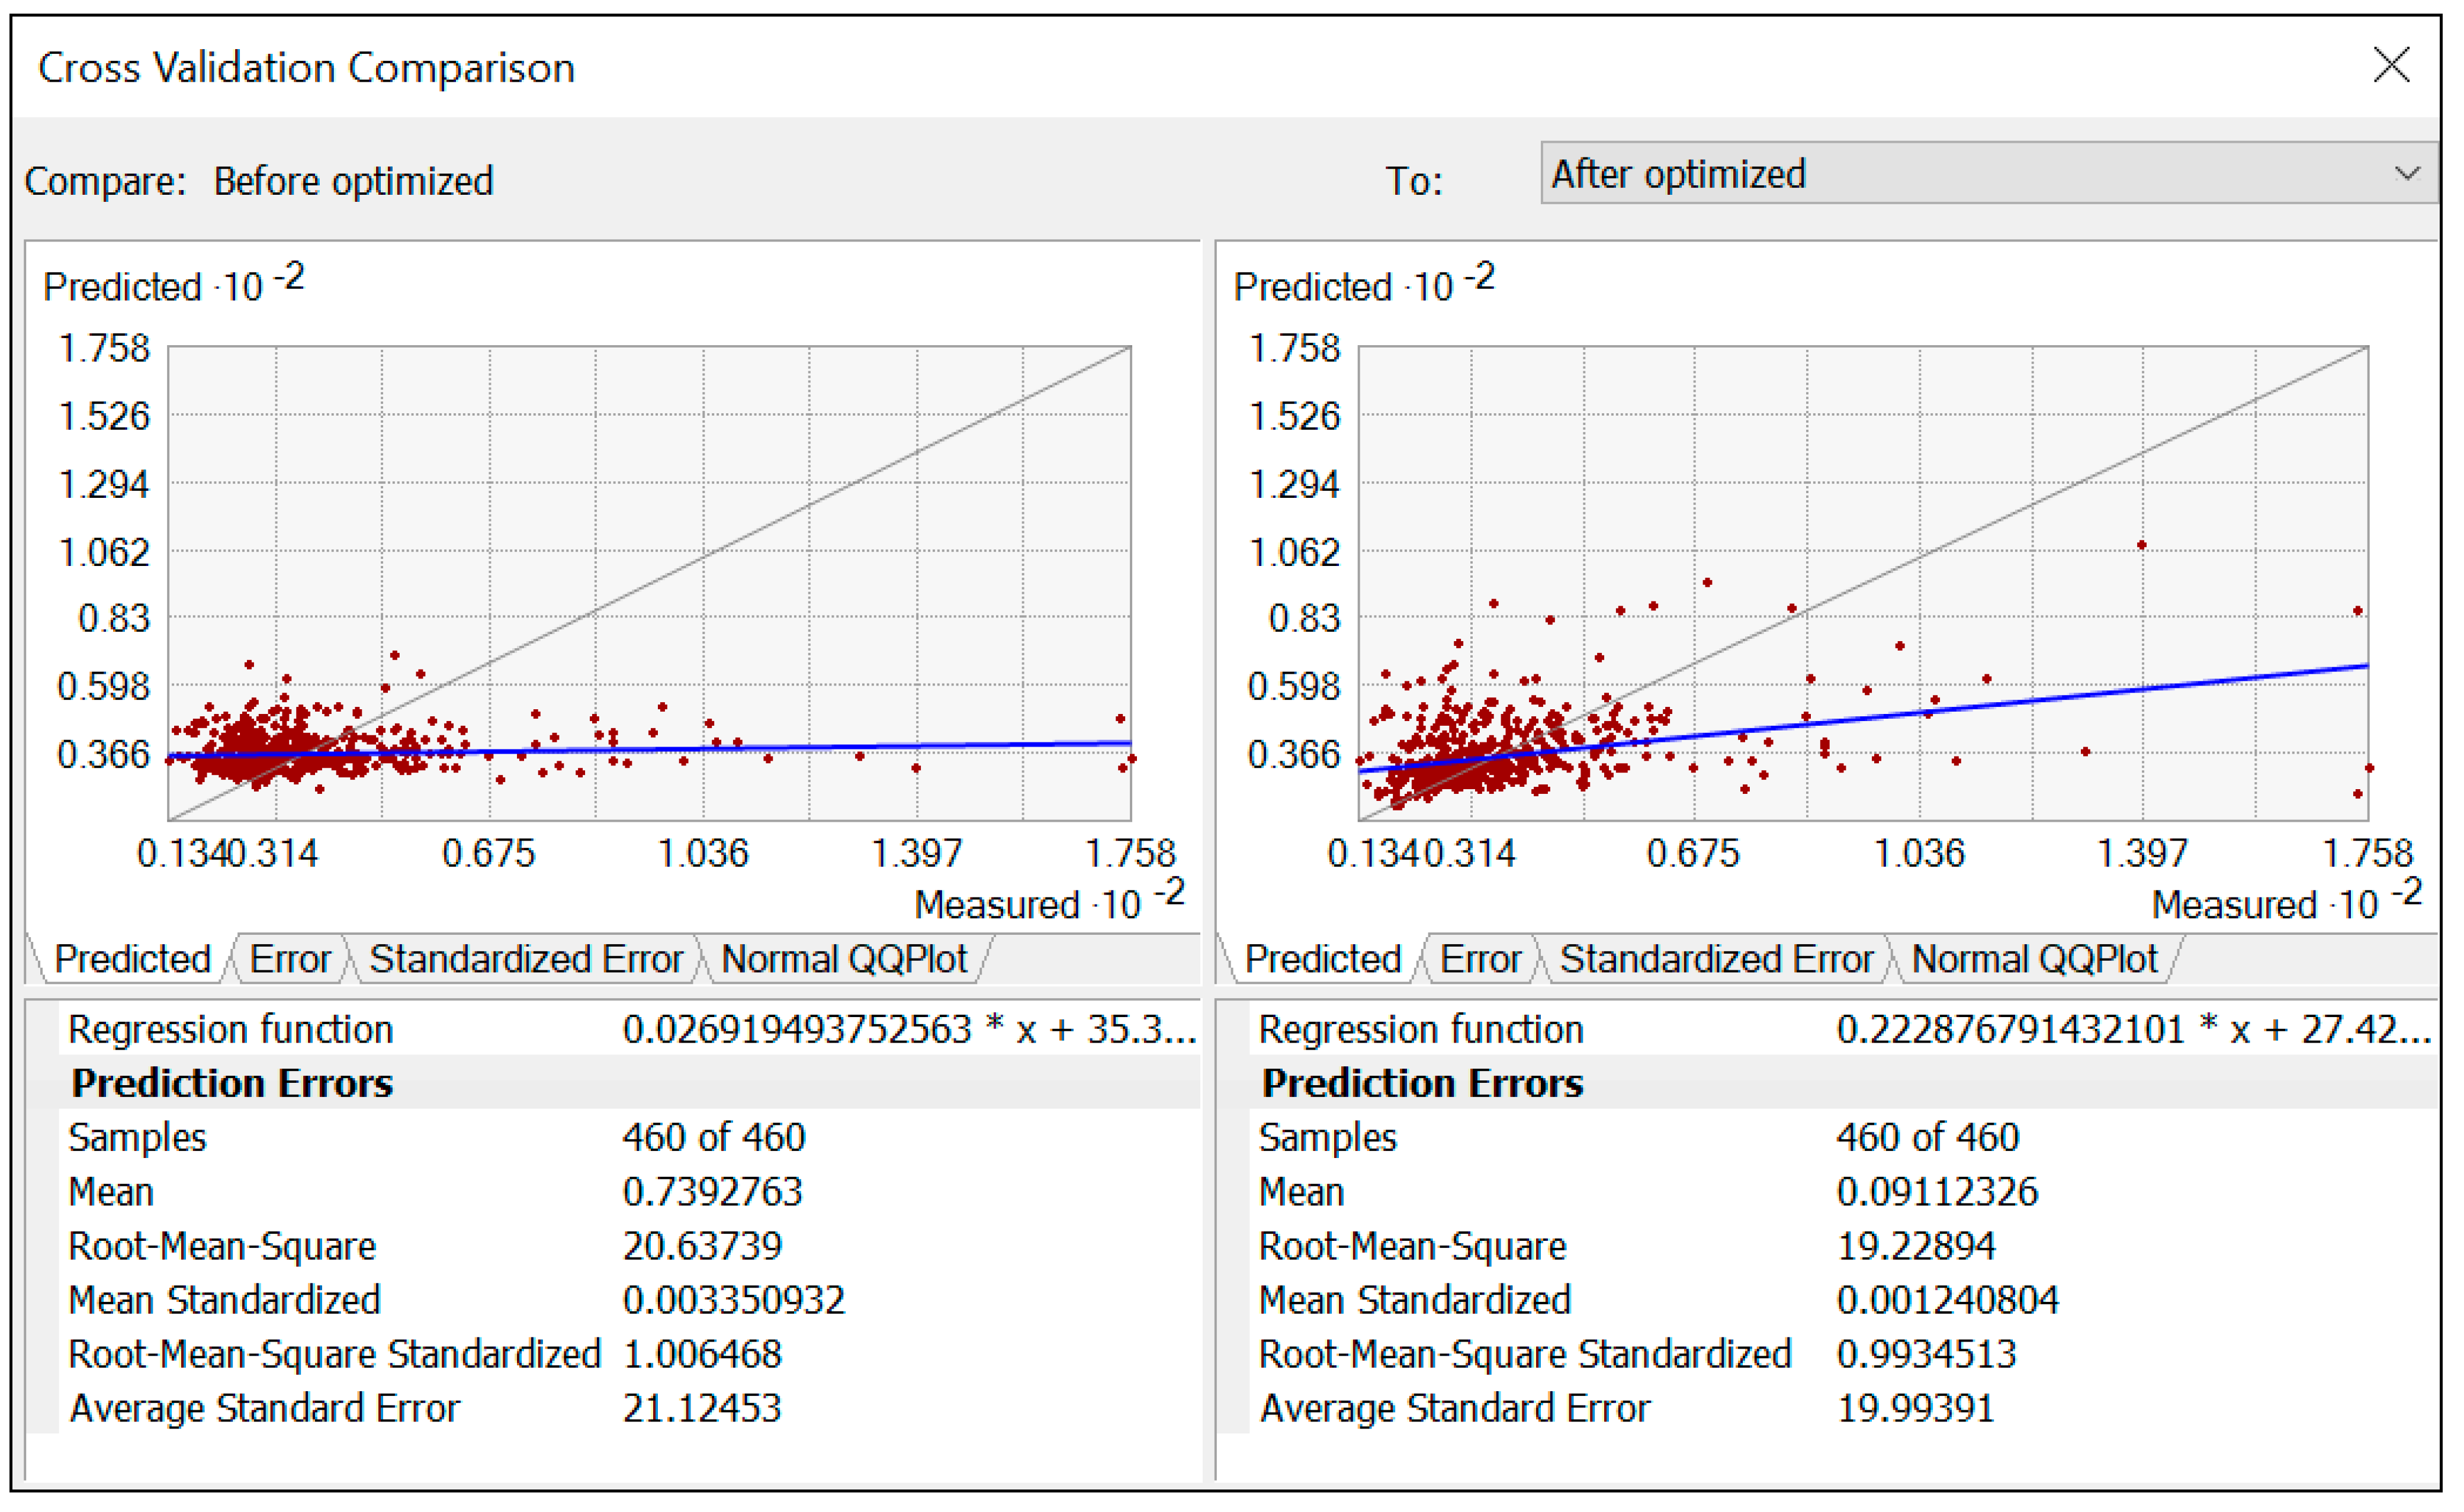This screenshot has width=2464, height=1512.
Task: Open the right Standardized Error tab
Action: click(x=1716, y=959)
